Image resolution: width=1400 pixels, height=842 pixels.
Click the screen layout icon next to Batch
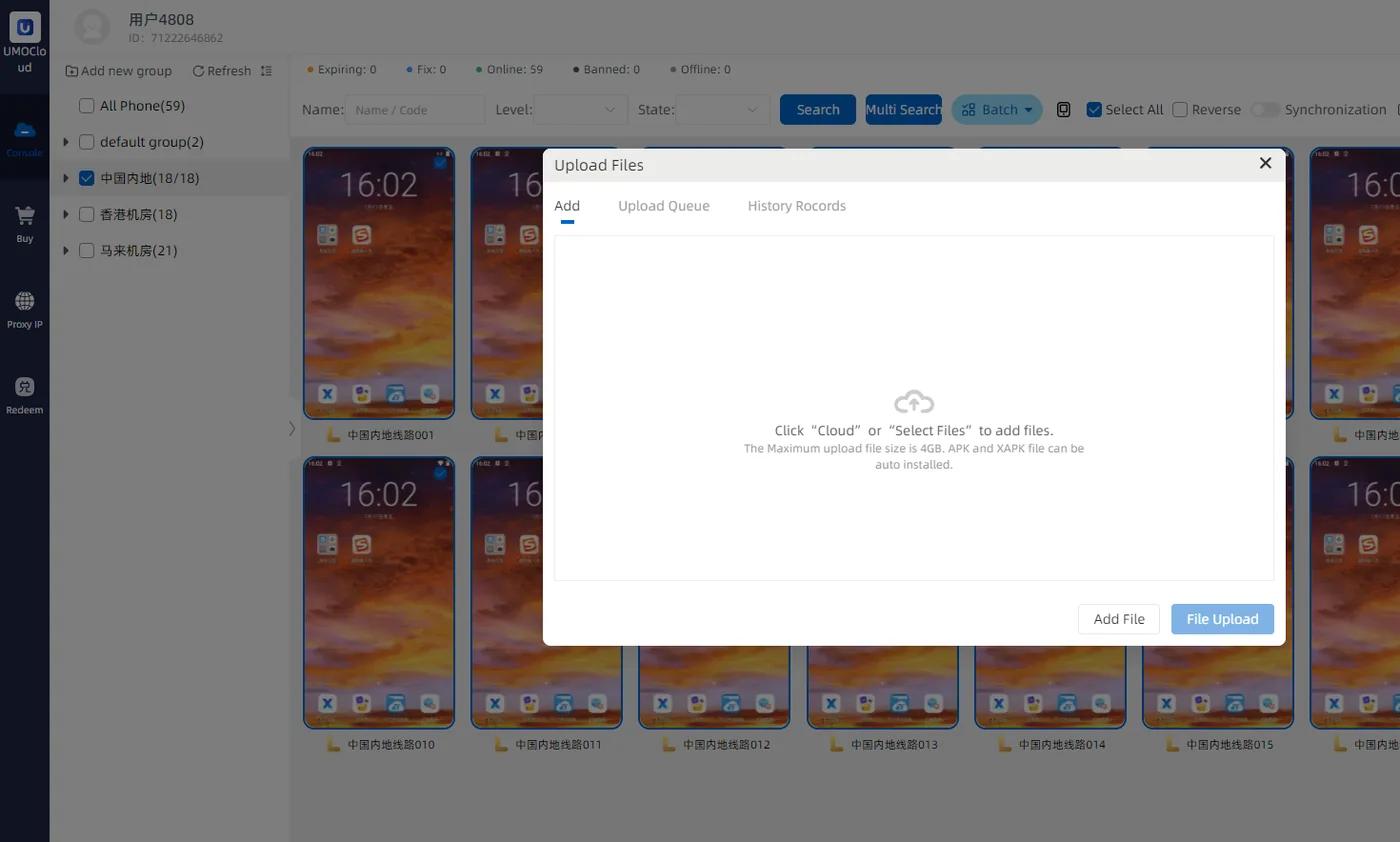click(x=1063, y=110)
